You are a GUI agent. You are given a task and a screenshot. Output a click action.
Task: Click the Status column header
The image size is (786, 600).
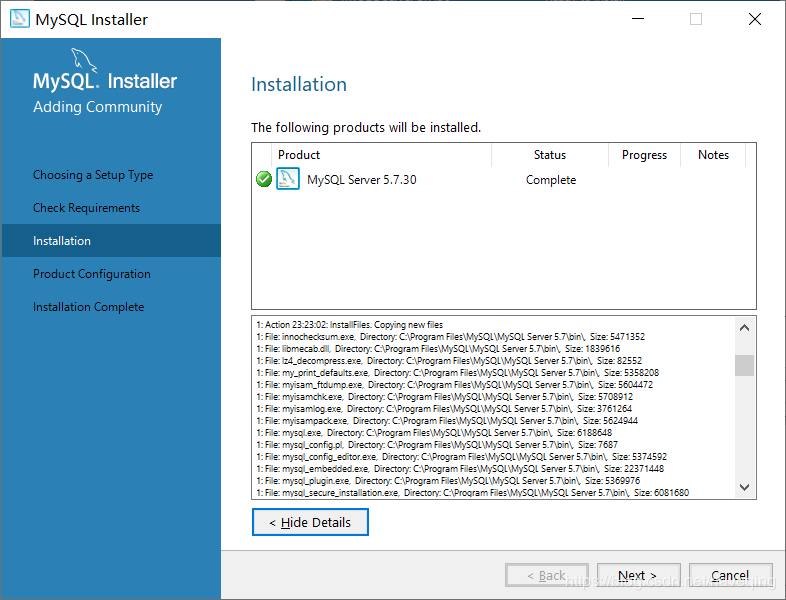click(550, 155)
